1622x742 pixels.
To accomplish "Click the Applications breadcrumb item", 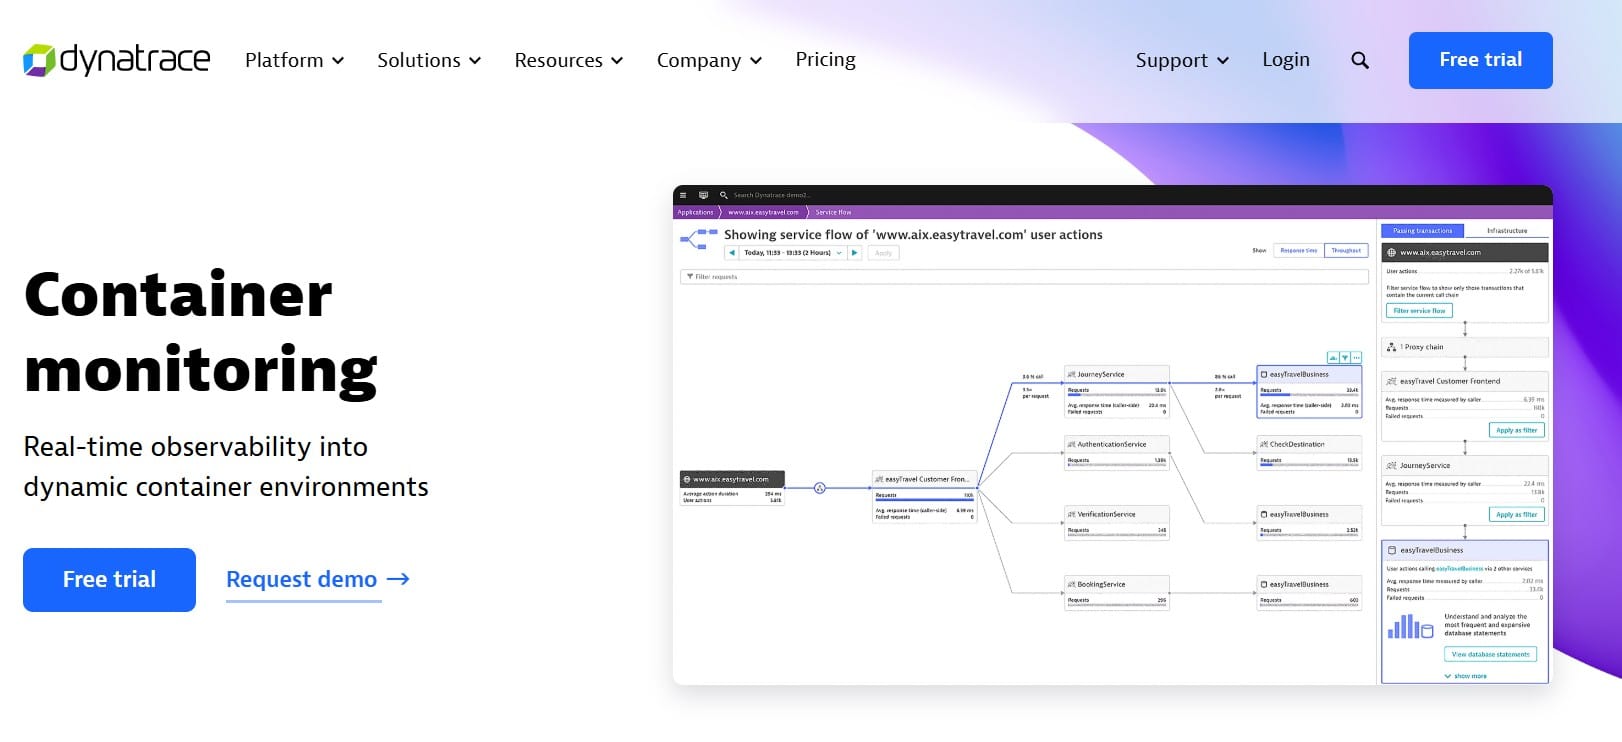I will [x=695, y=211].
